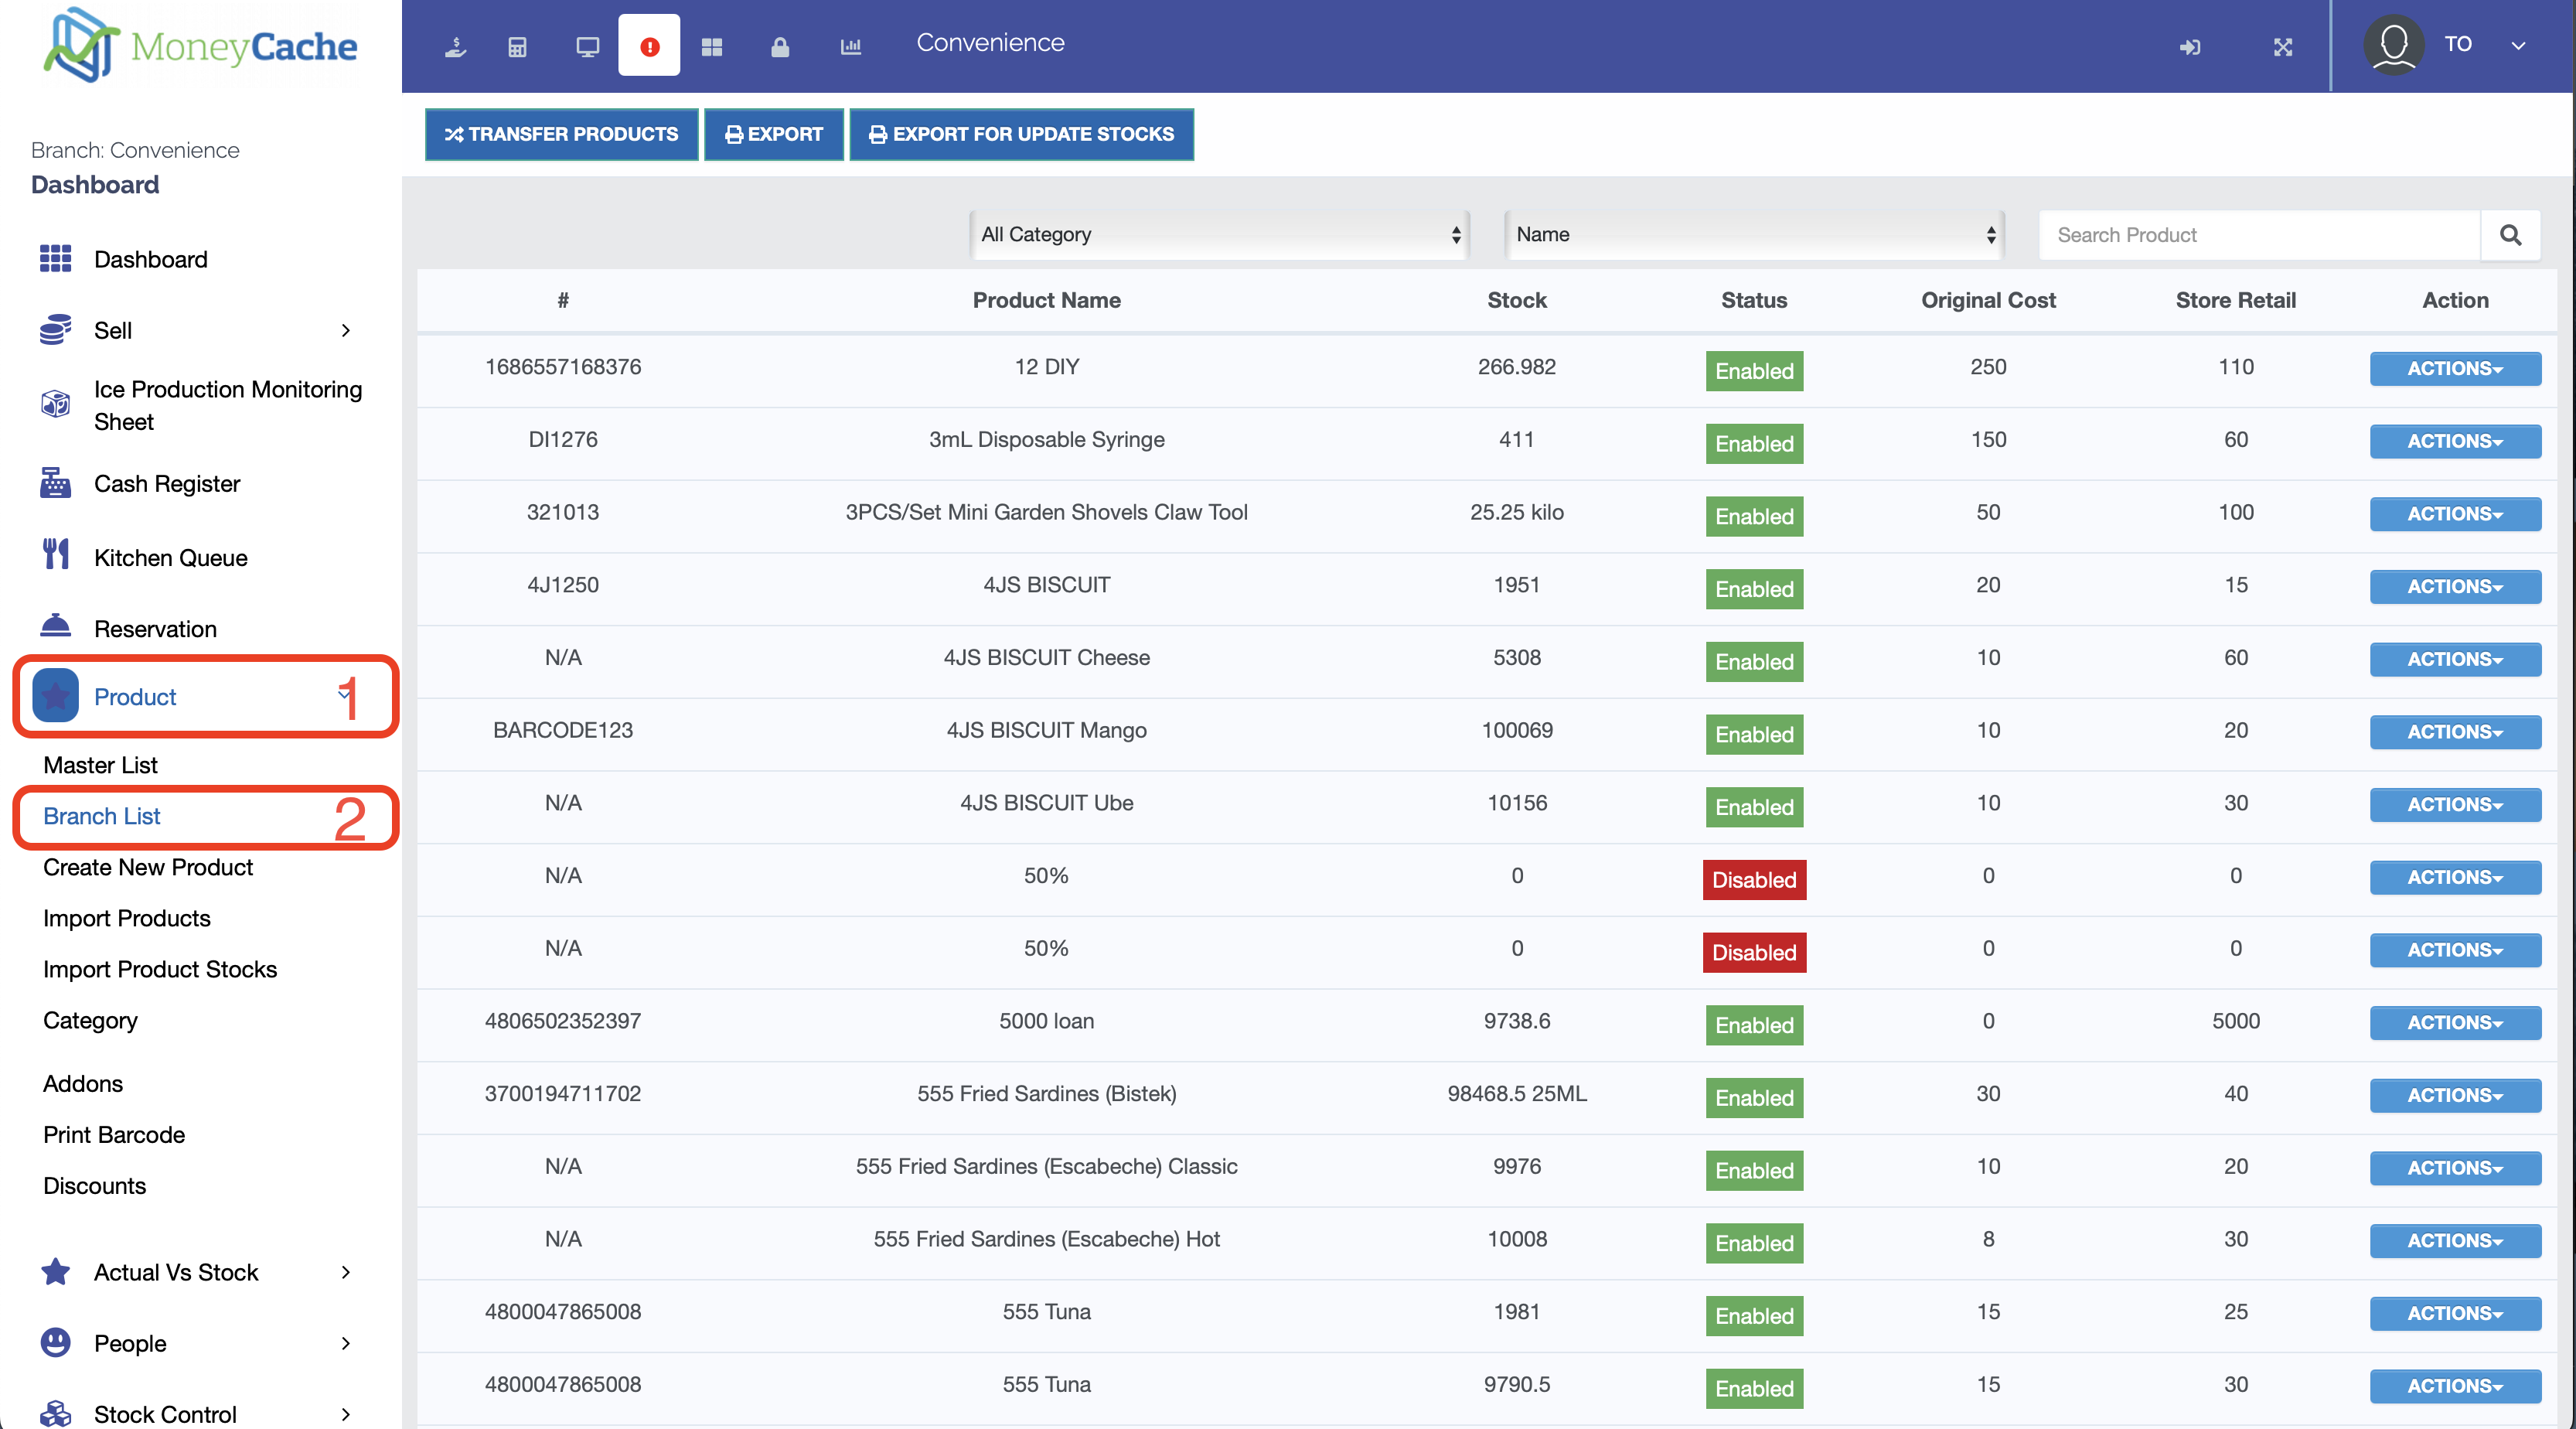
Task: Click the search magnifier button
Action: point(2510,235)
